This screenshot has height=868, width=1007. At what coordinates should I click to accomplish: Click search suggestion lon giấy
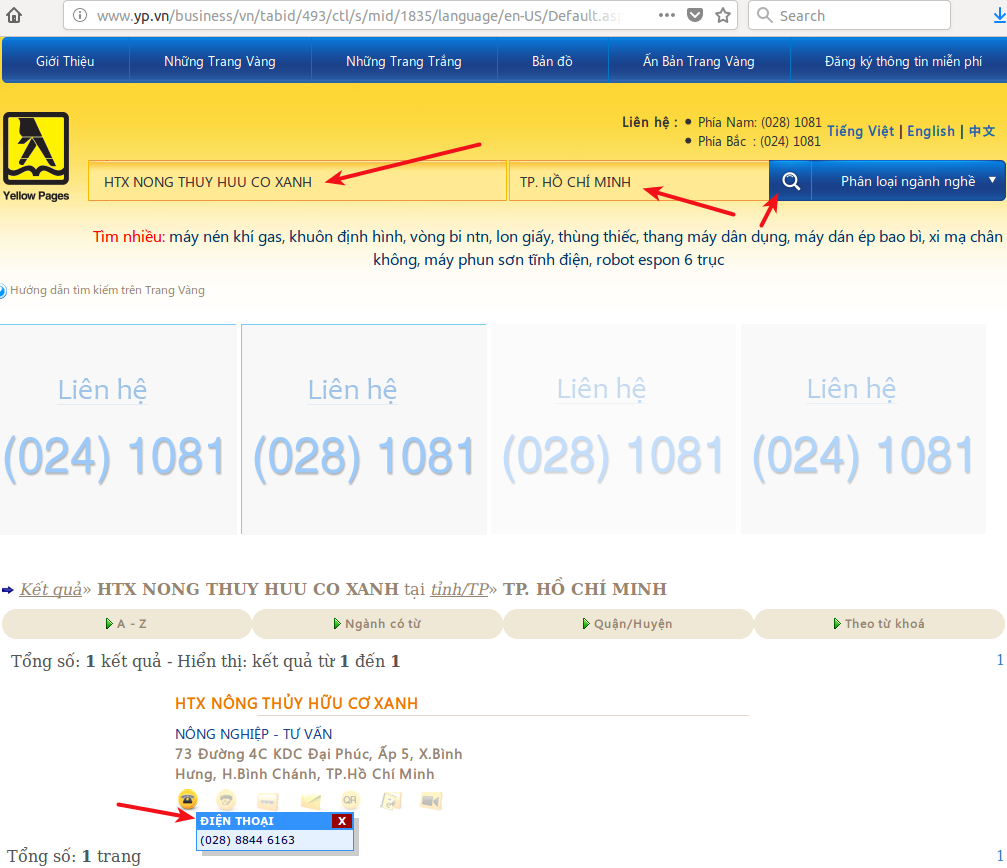pyautogui.click(x=524, y=237)
